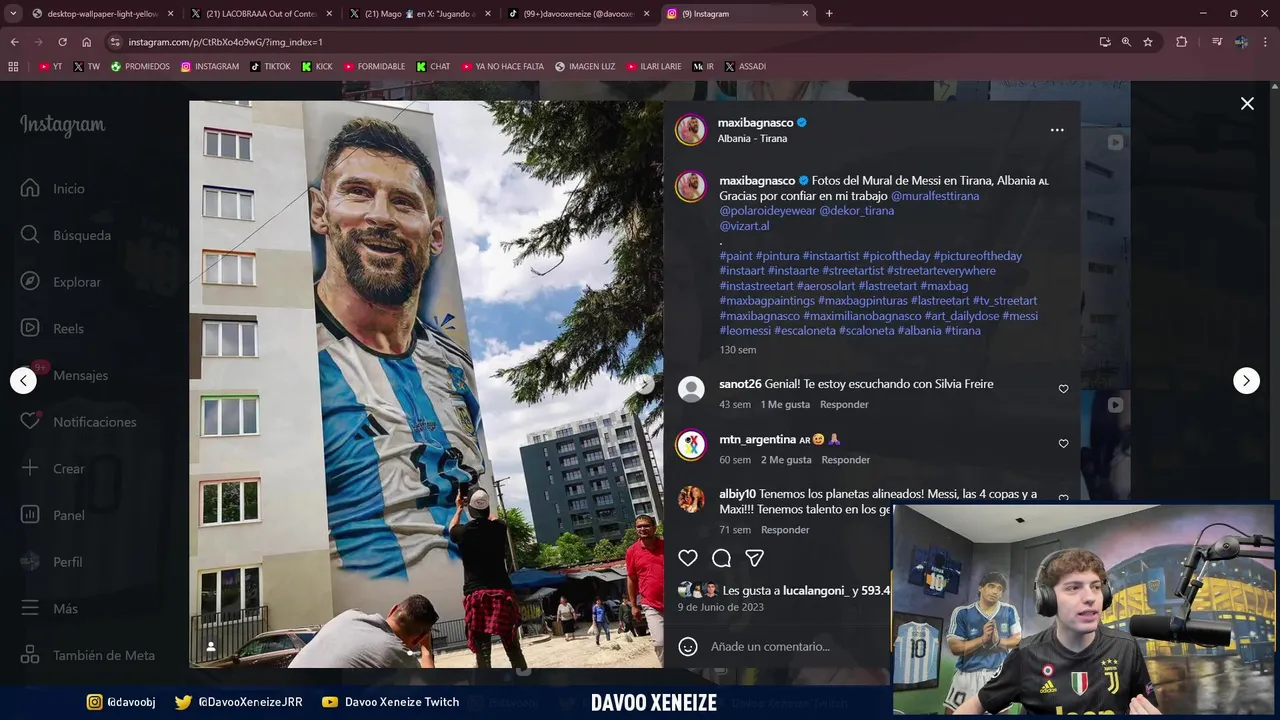Open Panel in Instagram sidebar
The image size is (1280, 720).
pyautogui.click(x=54, y=515)
